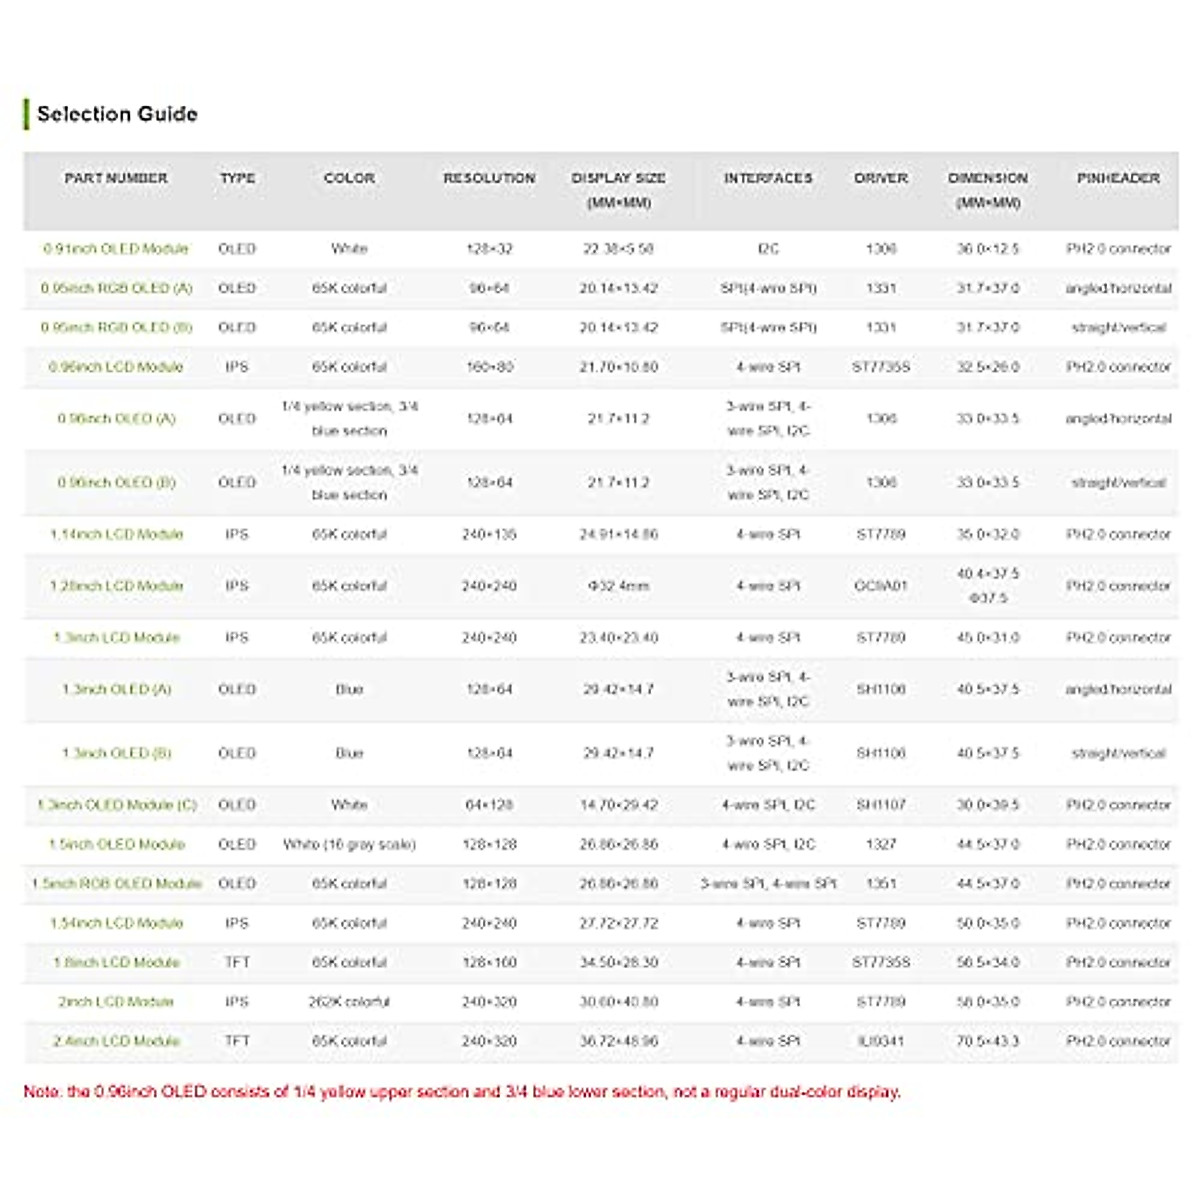
Task: Select the 1.28inch LCD Module link
Action: click(116, 586)
